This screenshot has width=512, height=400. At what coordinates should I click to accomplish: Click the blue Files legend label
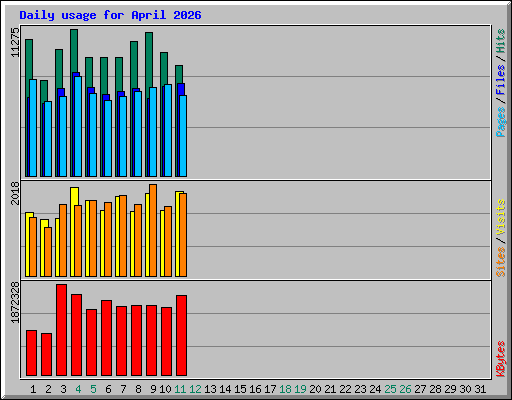(x=501, y=79)
